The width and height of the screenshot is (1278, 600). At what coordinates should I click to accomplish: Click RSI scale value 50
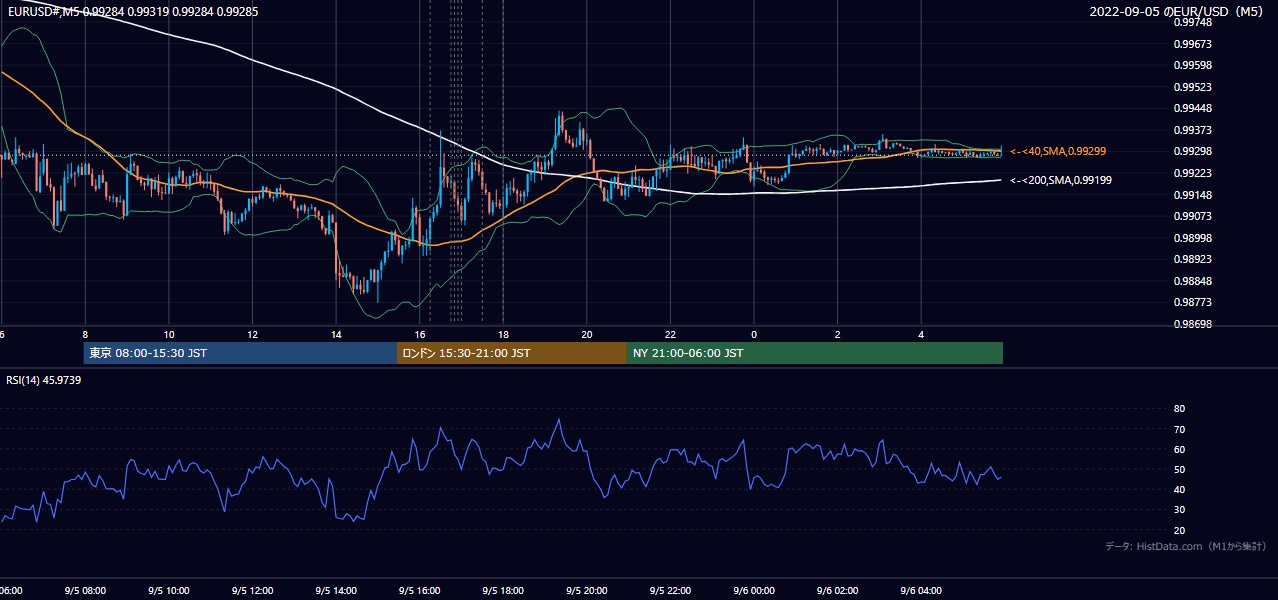1179,469
